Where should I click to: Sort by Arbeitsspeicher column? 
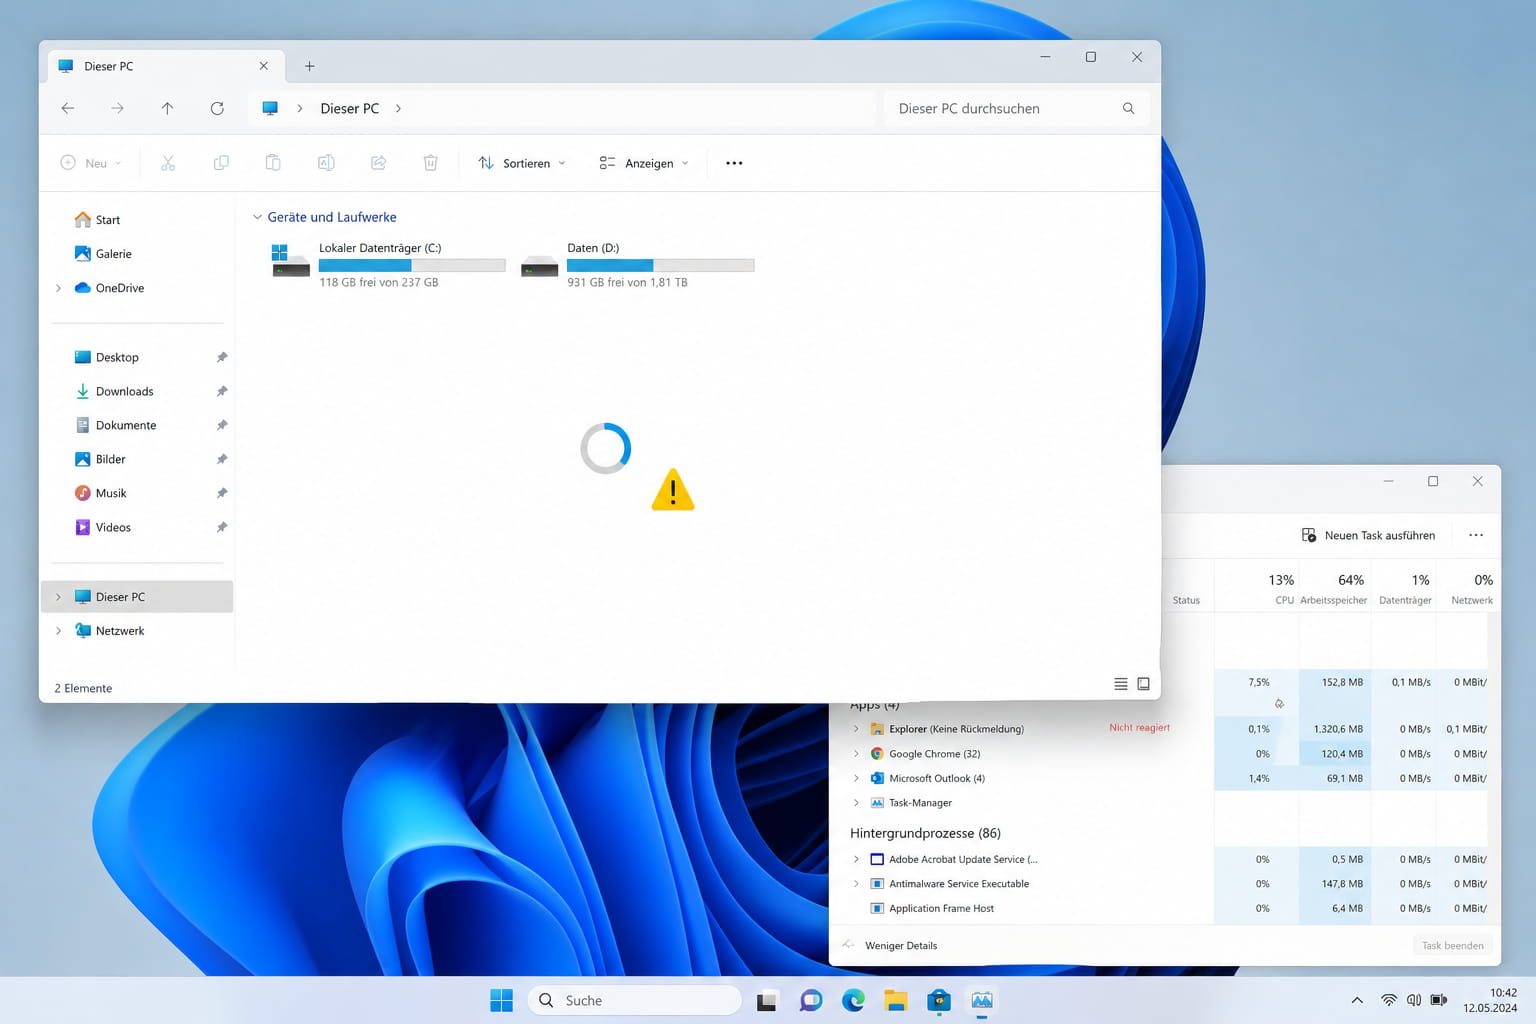point(1334,588)
